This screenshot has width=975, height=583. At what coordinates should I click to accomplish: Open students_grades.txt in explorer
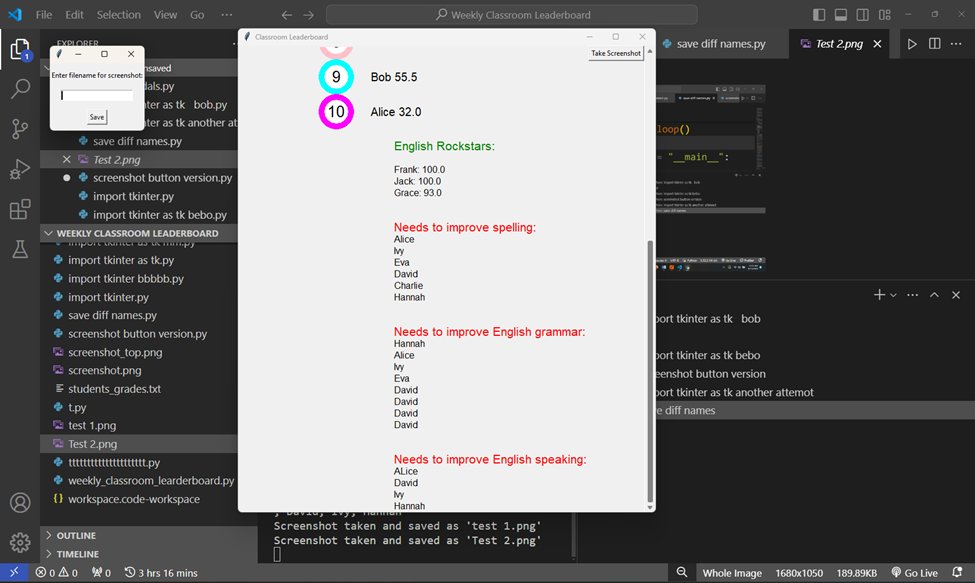pyautogui.click(x=114, y=388)
